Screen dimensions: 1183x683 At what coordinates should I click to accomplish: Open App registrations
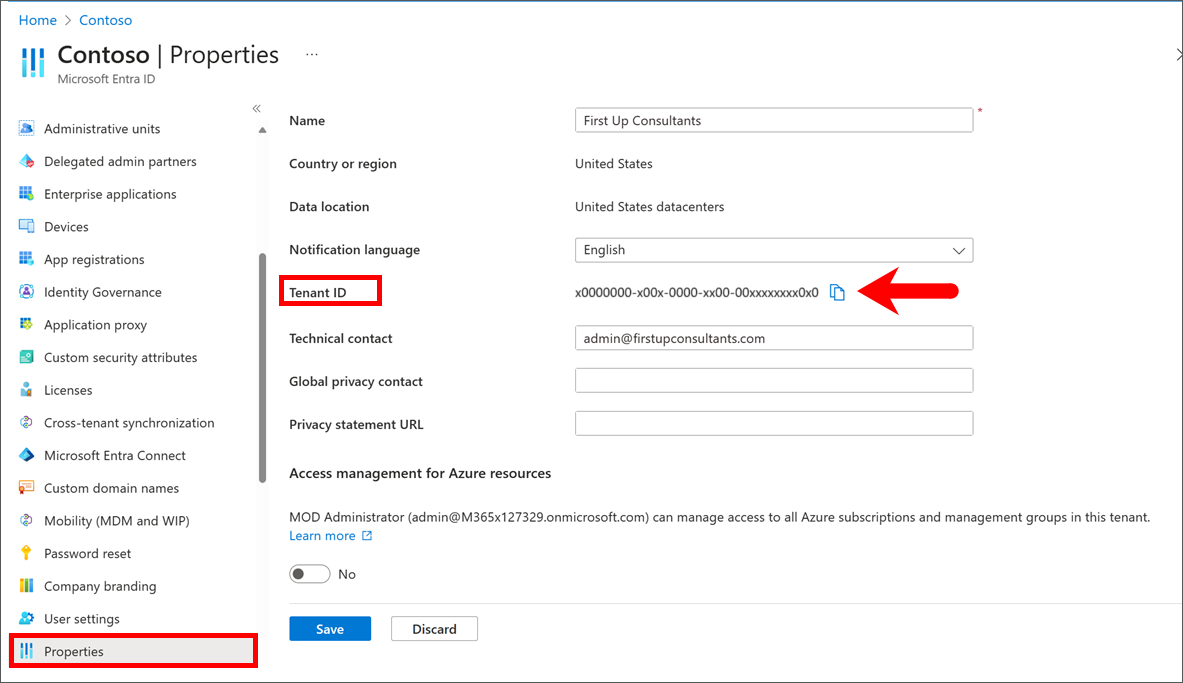tap(94, 259)
